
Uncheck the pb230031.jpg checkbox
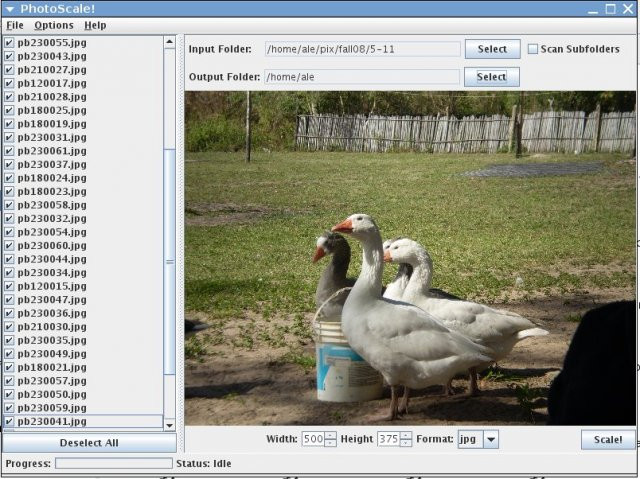coord(9,137)
